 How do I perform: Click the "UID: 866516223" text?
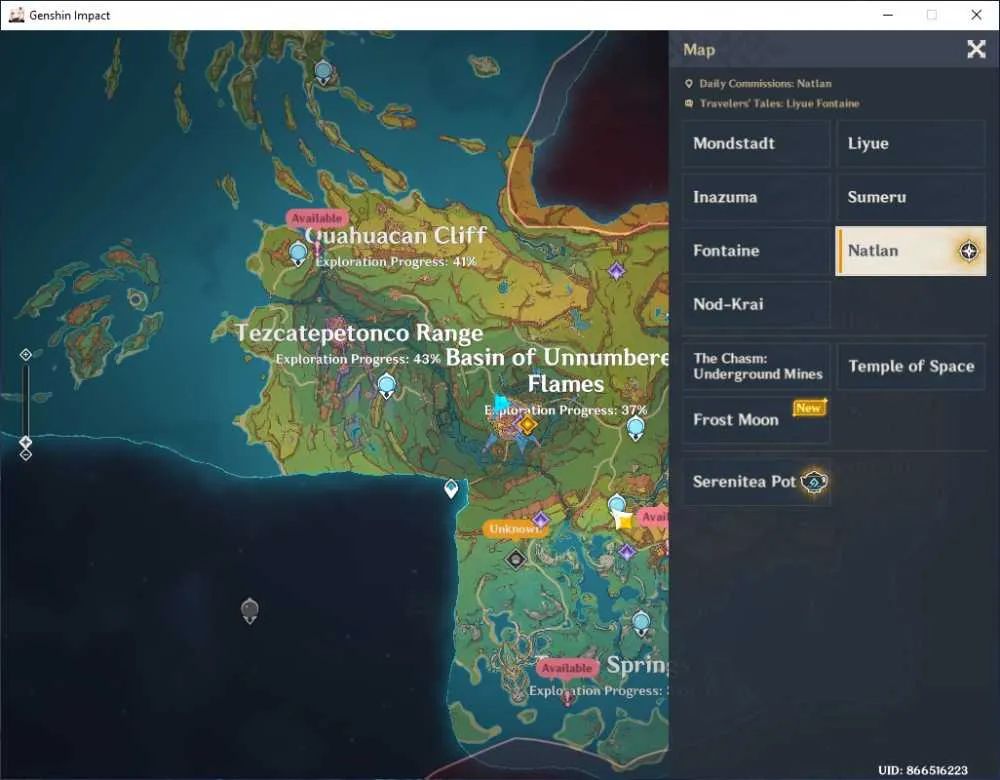(x=922, y=770)
